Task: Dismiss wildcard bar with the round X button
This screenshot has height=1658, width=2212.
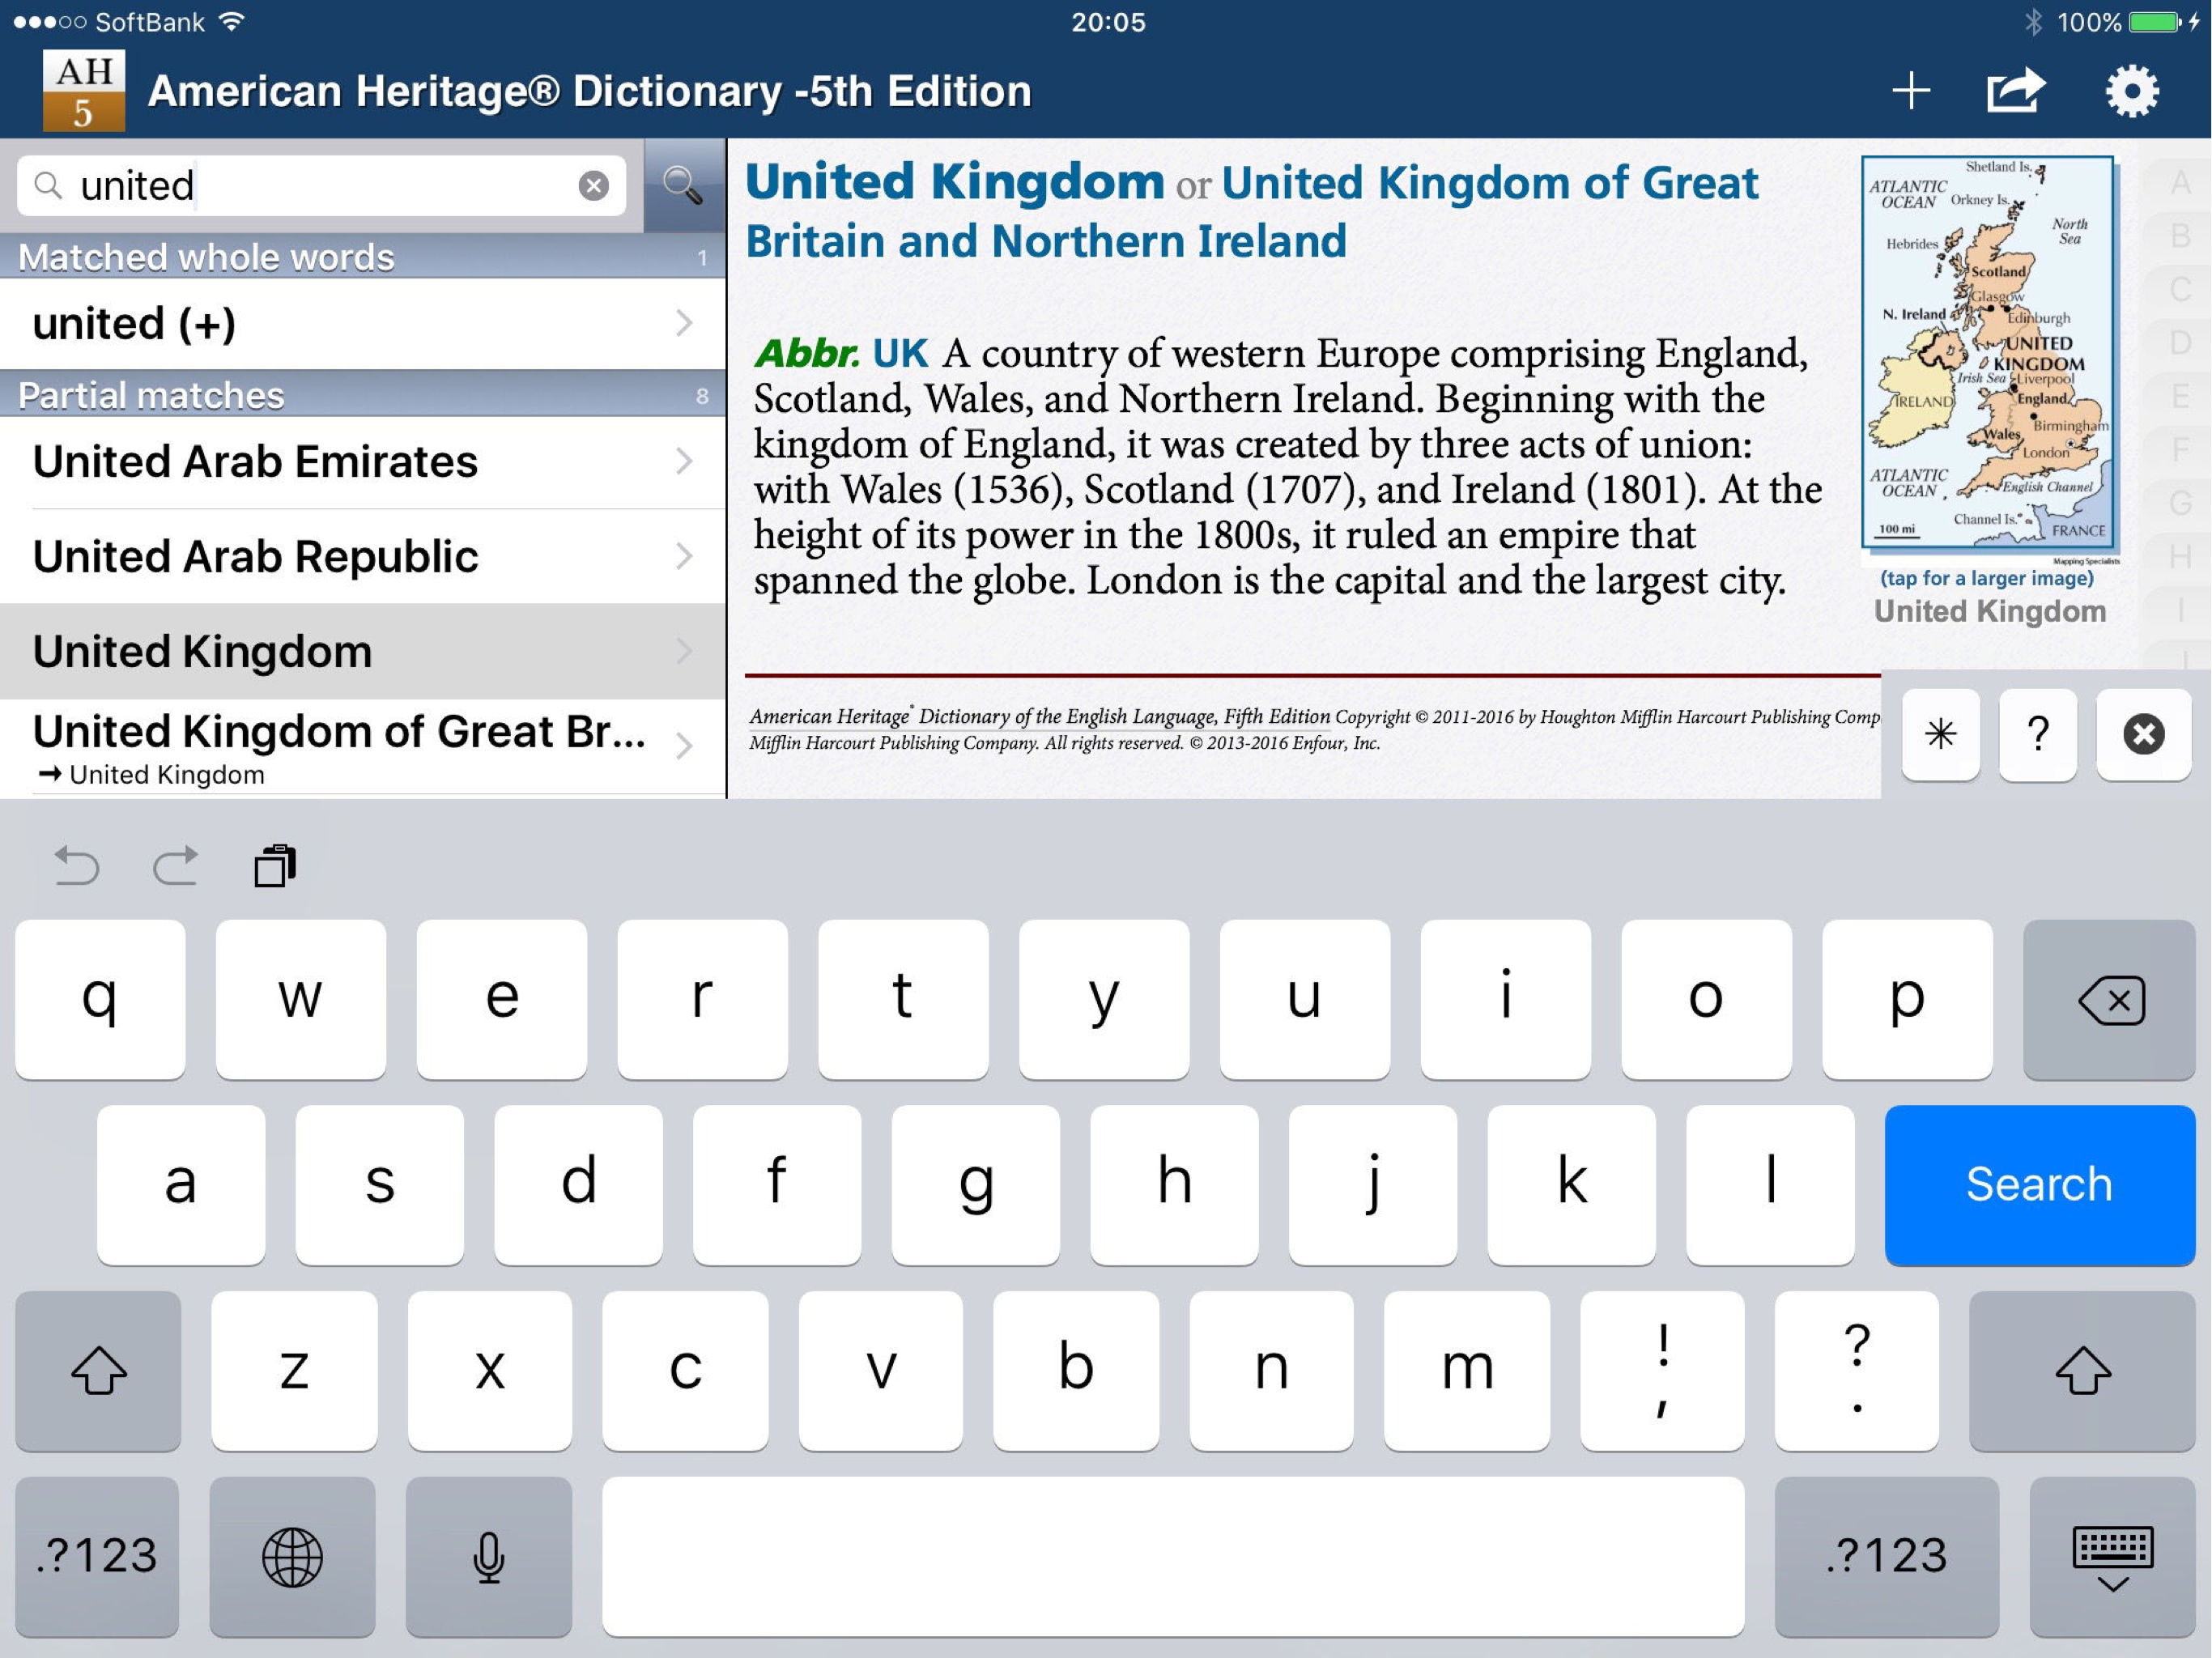Action: click(x=2143, y=734)
